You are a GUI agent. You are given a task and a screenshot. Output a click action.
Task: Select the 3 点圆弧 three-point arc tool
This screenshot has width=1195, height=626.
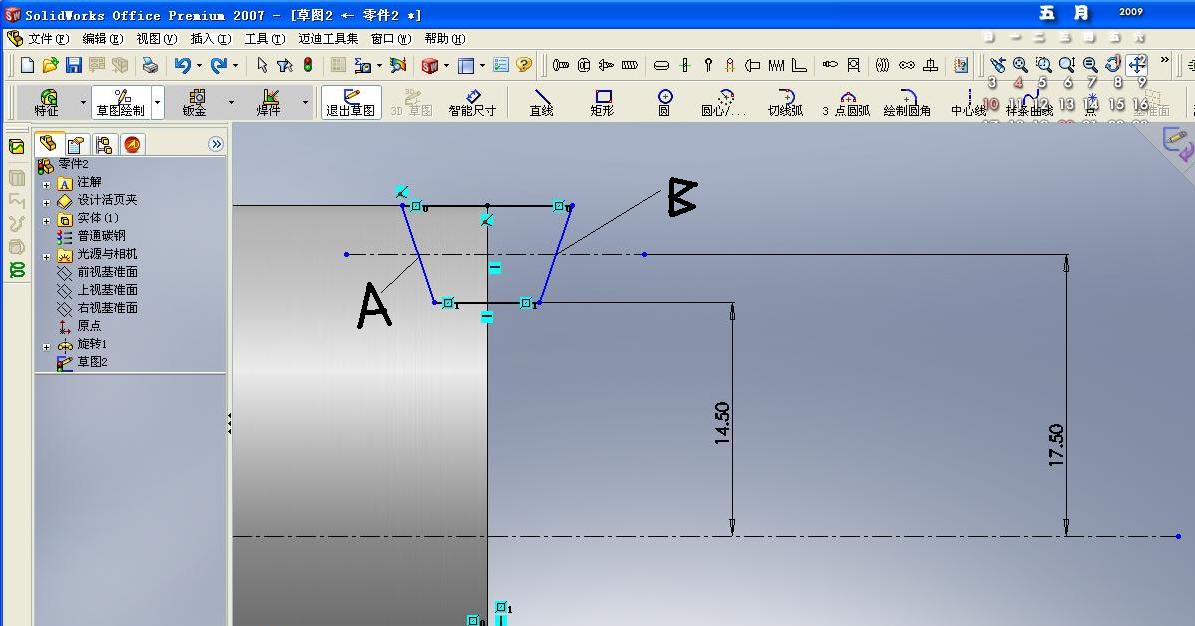click(x=847, y=102)
